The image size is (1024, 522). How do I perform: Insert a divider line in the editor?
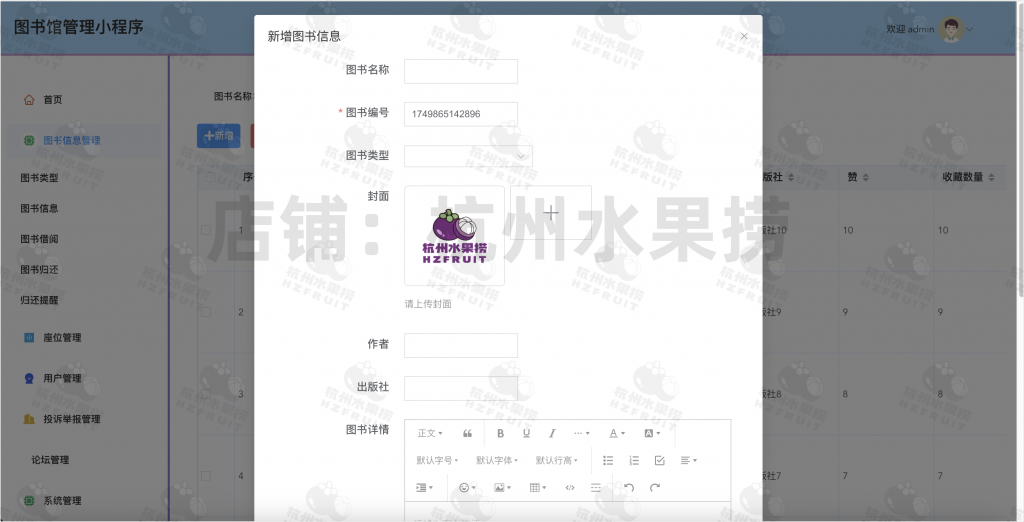(x=596, y=487)
